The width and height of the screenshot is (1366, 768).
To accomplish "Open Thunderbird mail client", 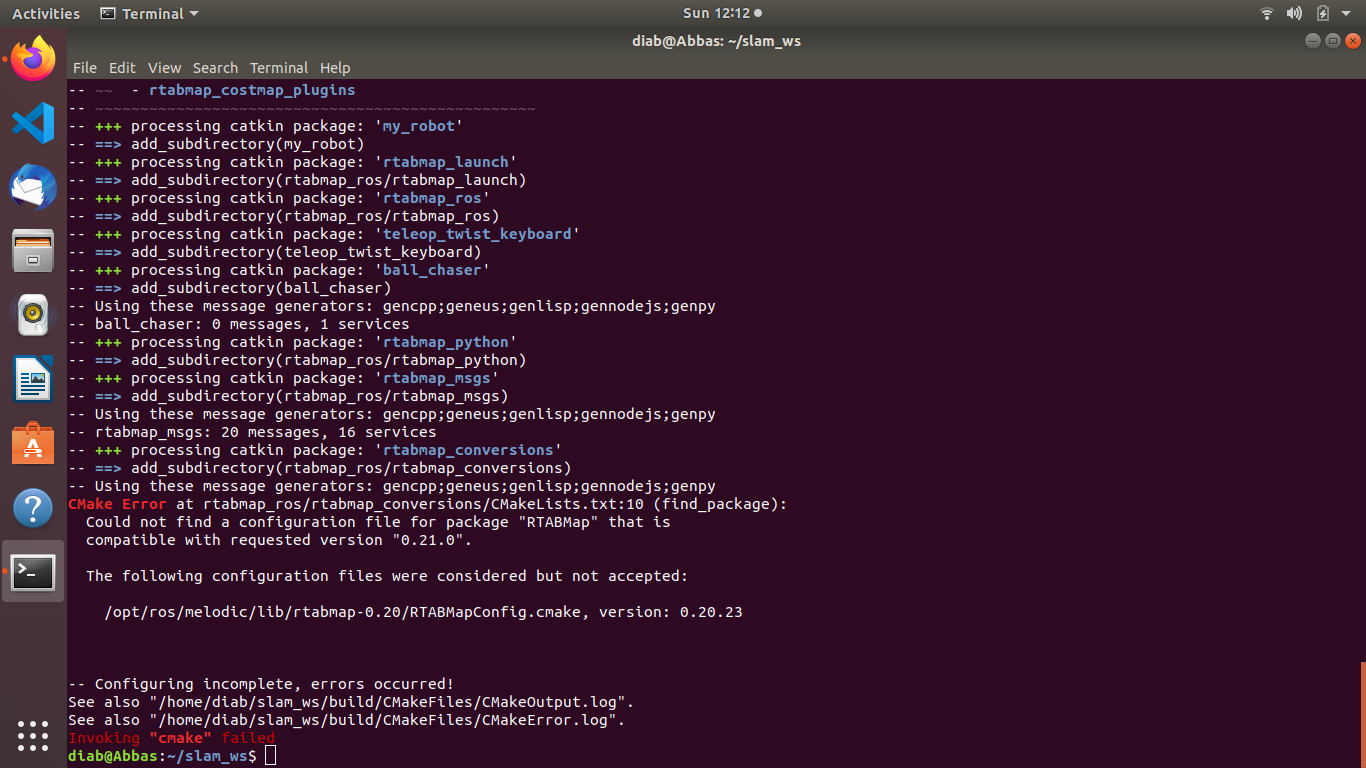I will [33, 187].
